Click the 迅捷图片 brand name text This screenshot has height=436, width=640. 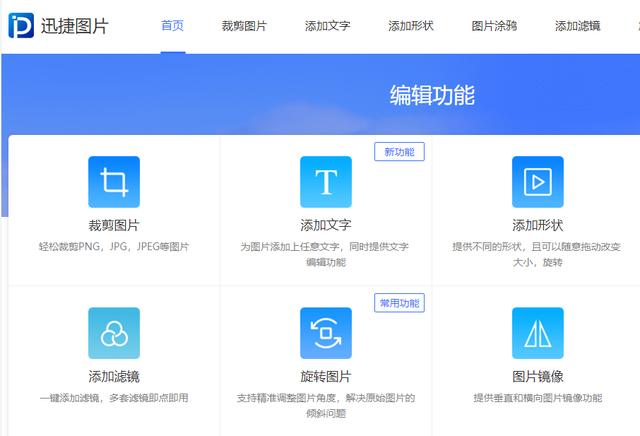pos(75,26)
